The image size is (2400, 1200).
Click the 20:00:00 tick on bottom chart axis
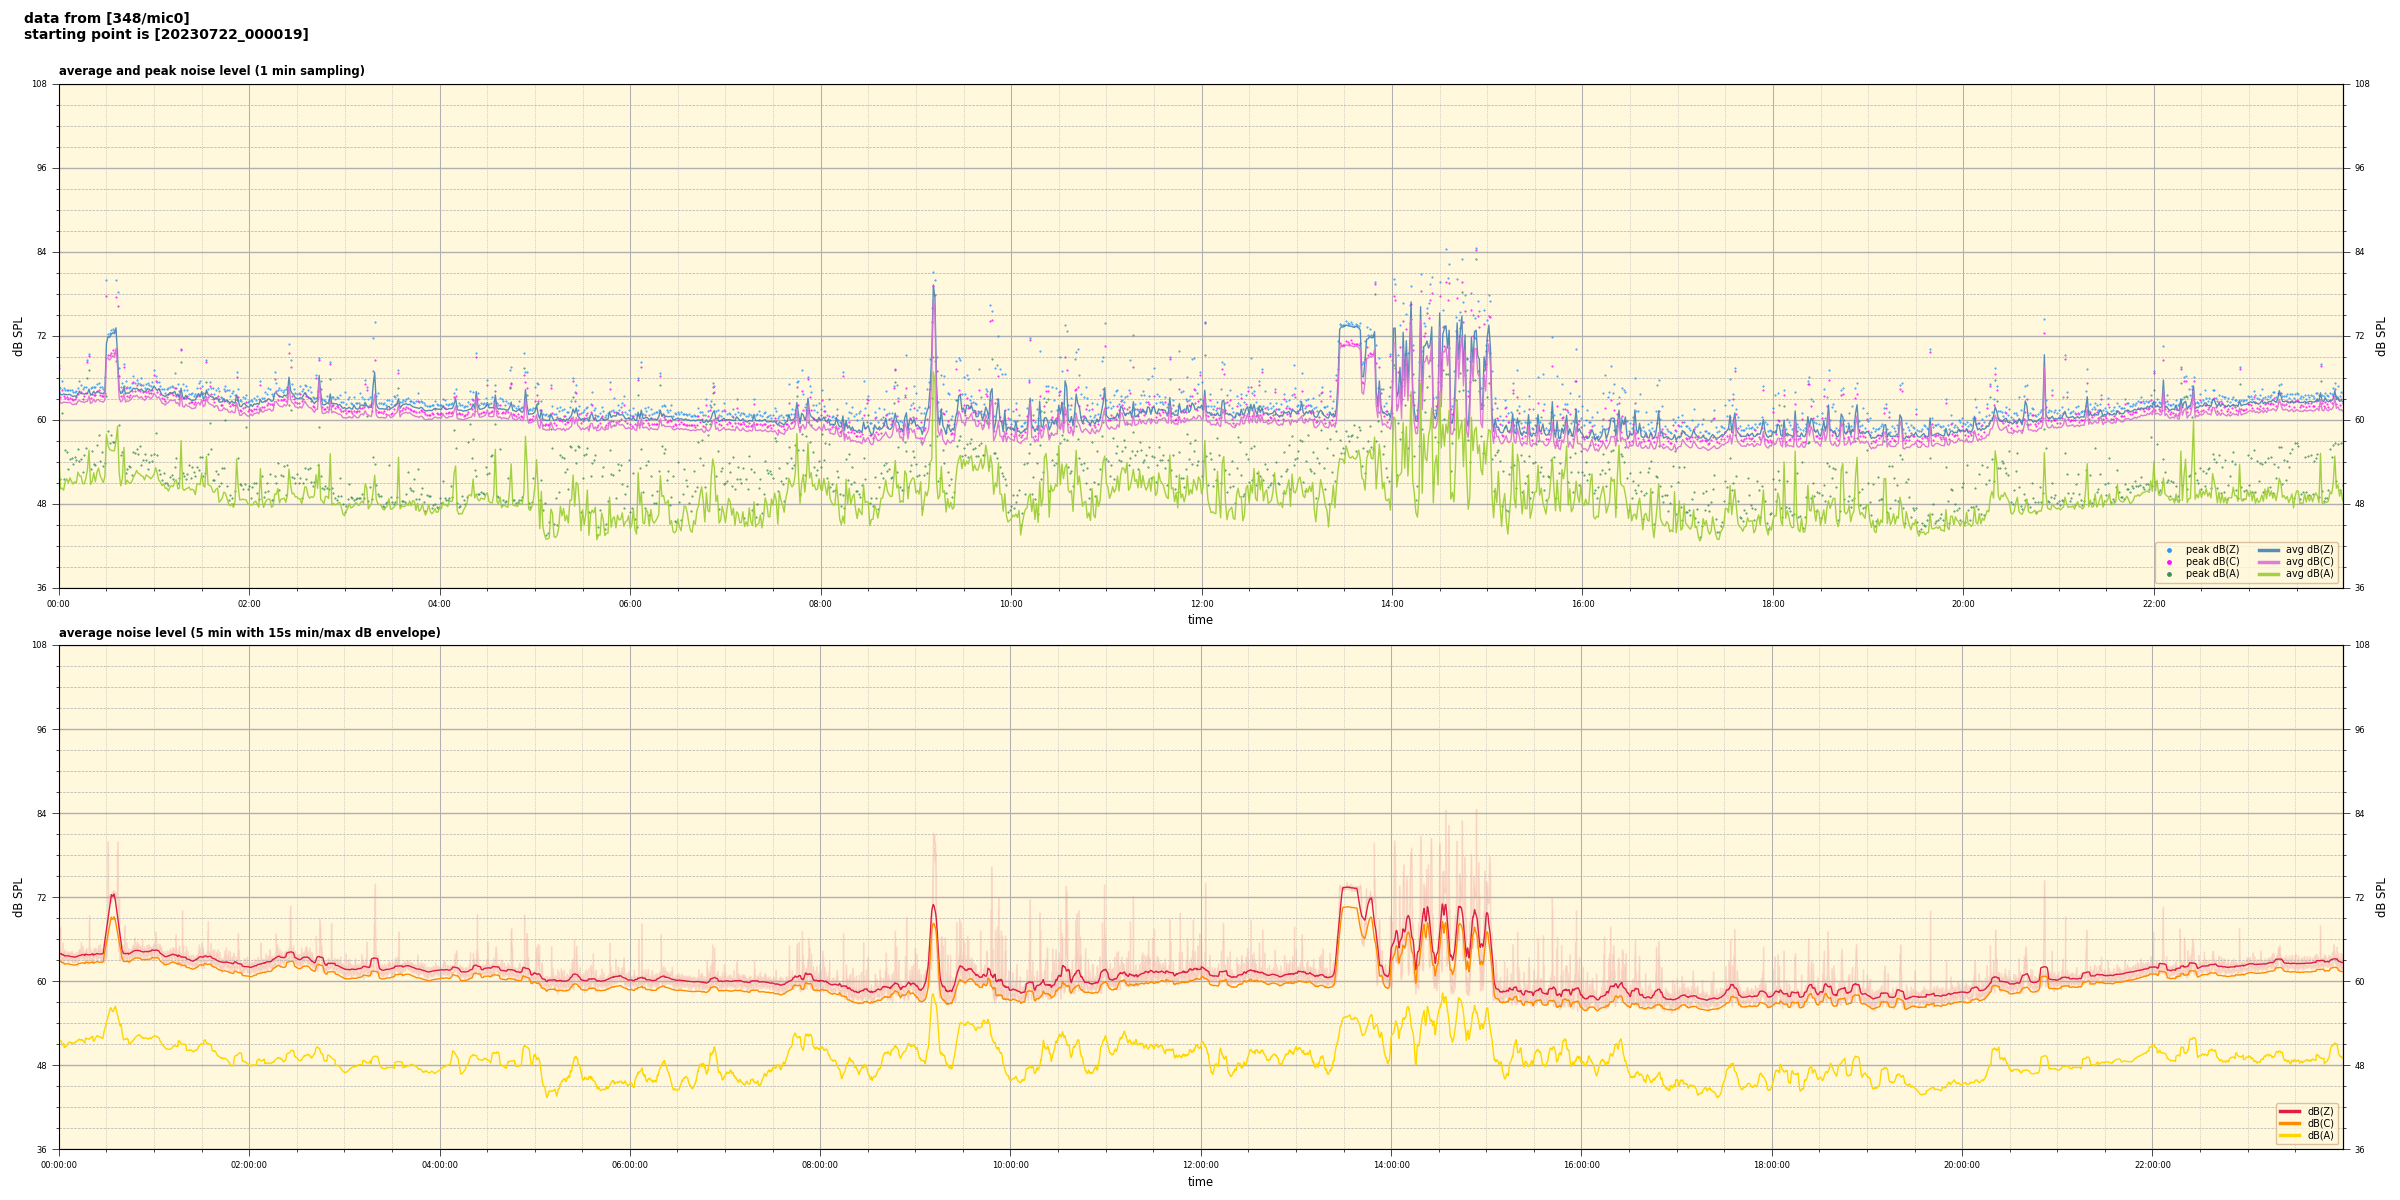click(1962, 1165)
